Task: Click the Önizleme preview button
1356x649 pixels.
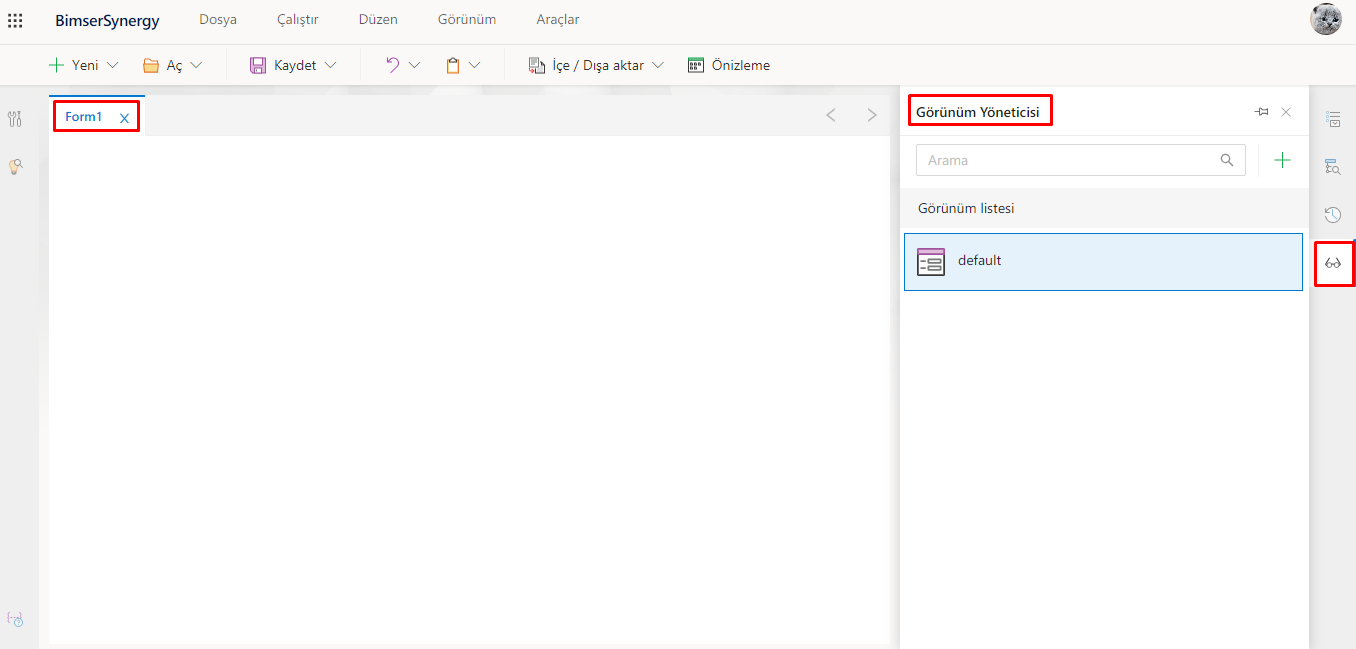Action: (729, 65)
